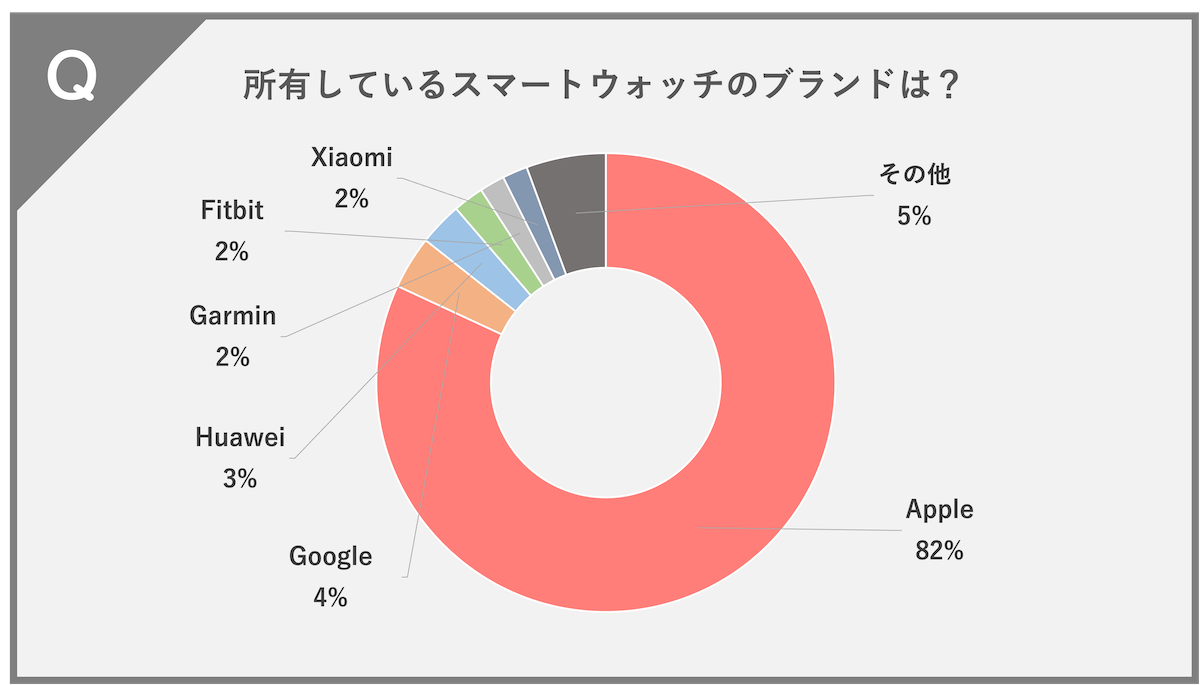Select the Apple label text
Image resolution: width=1200 pixels, height=685 pixels.
click(x=939, y=509)
